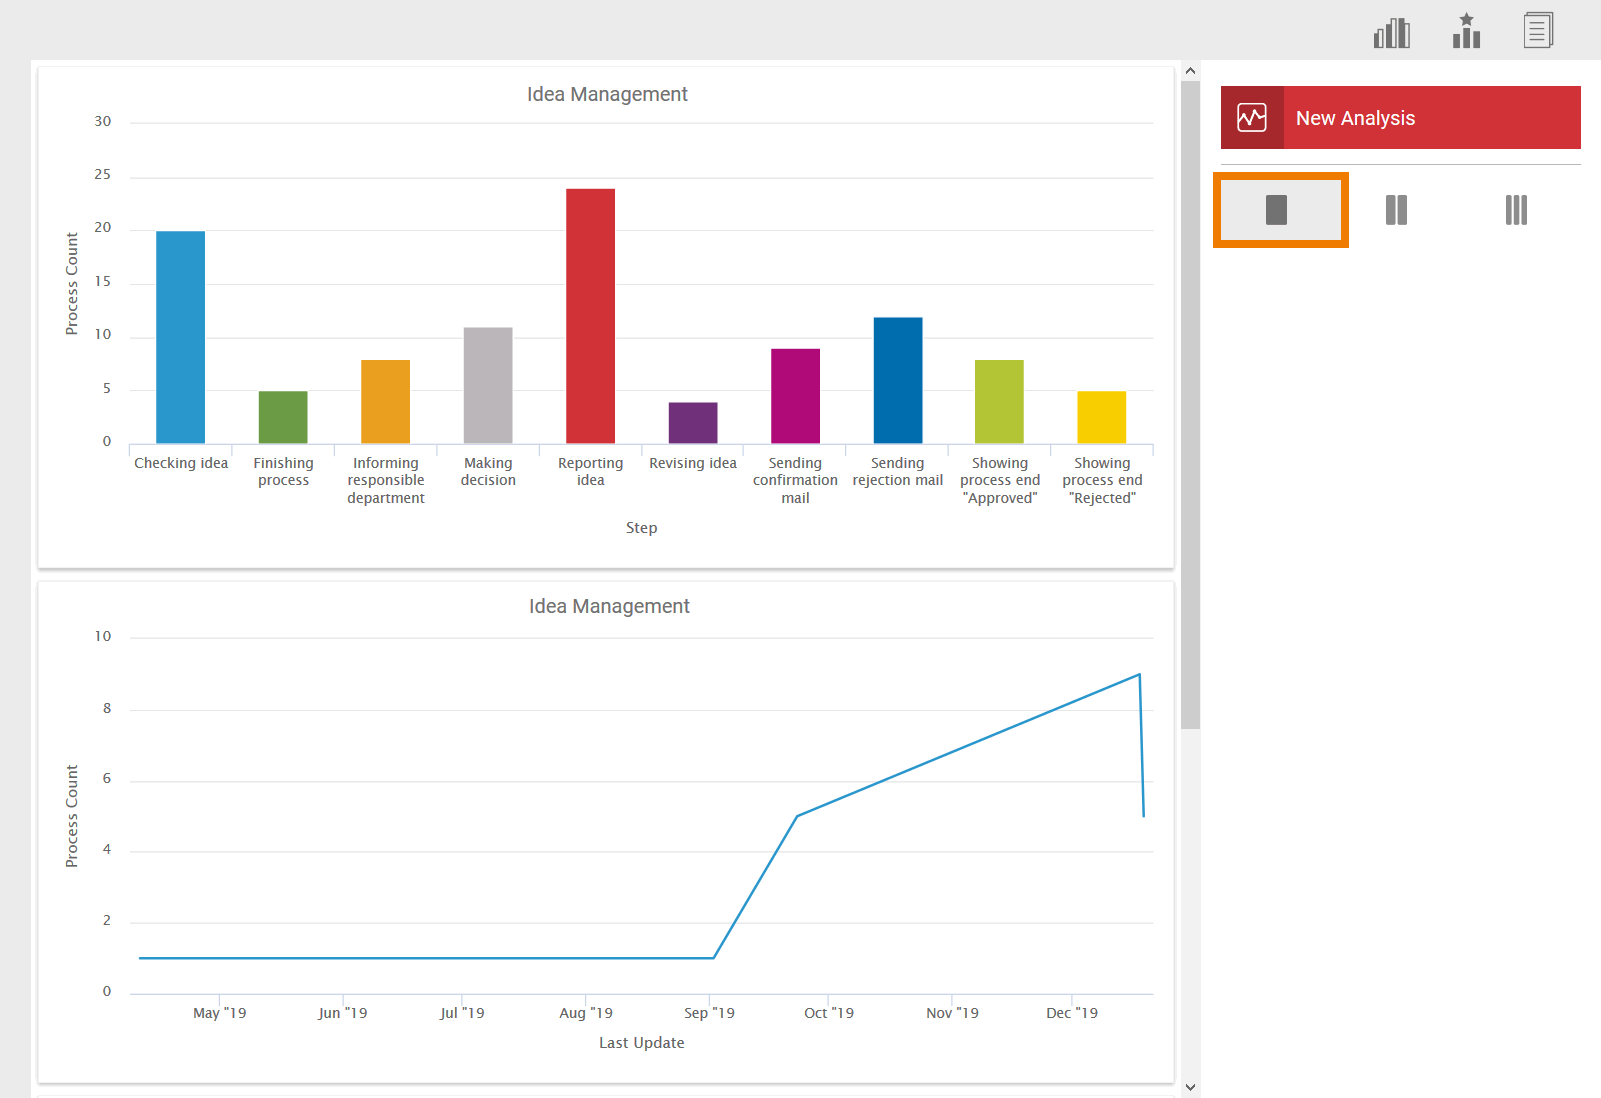Click the line chart's peak data point
Image resolution: width=1601 pixels, height=1098 pixels.
1139,675
